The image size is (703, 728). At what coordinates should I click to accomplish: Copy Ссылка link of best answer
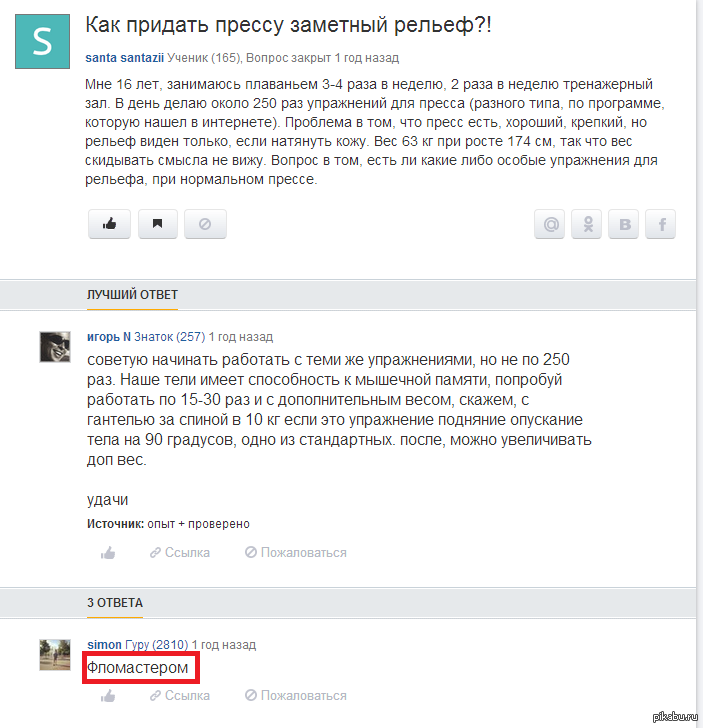(x=180, y=552)
